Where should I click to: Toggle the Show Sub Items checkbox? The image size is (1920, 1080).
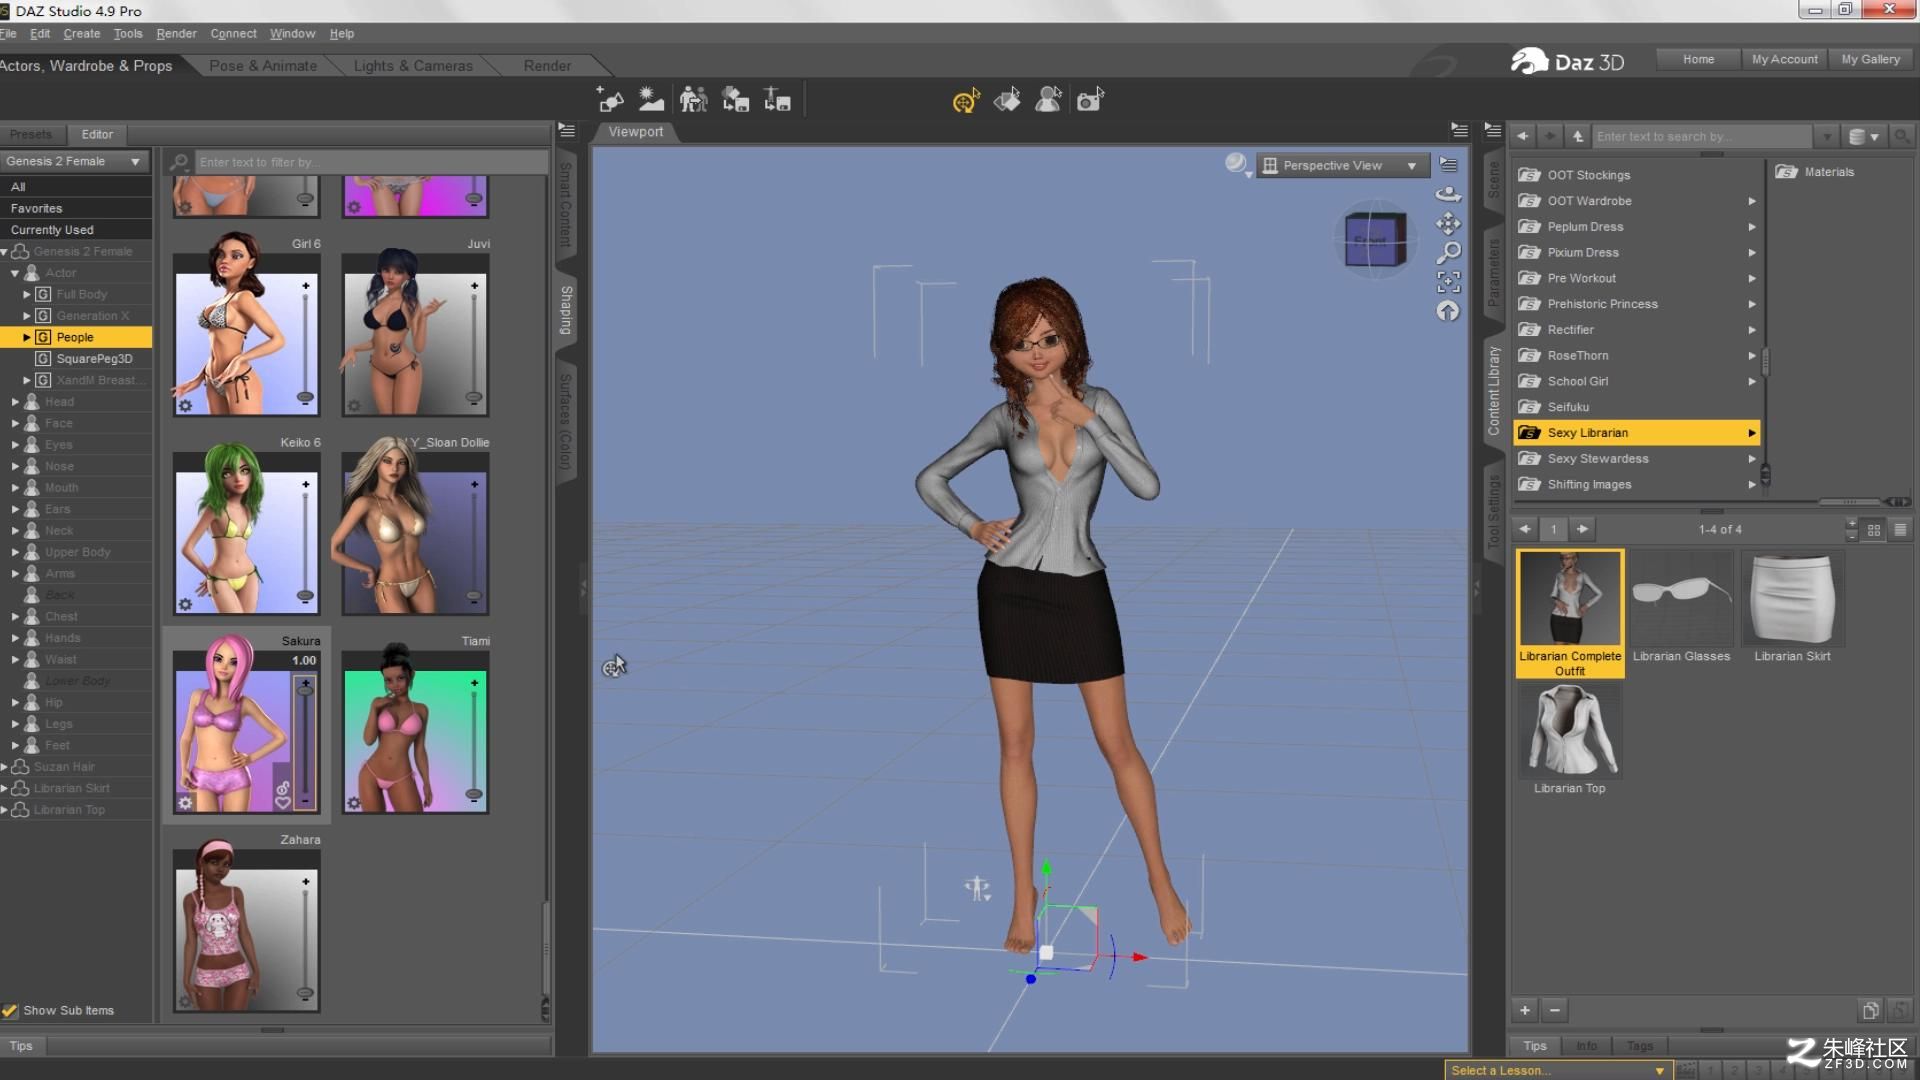[x=10, y=1011]
